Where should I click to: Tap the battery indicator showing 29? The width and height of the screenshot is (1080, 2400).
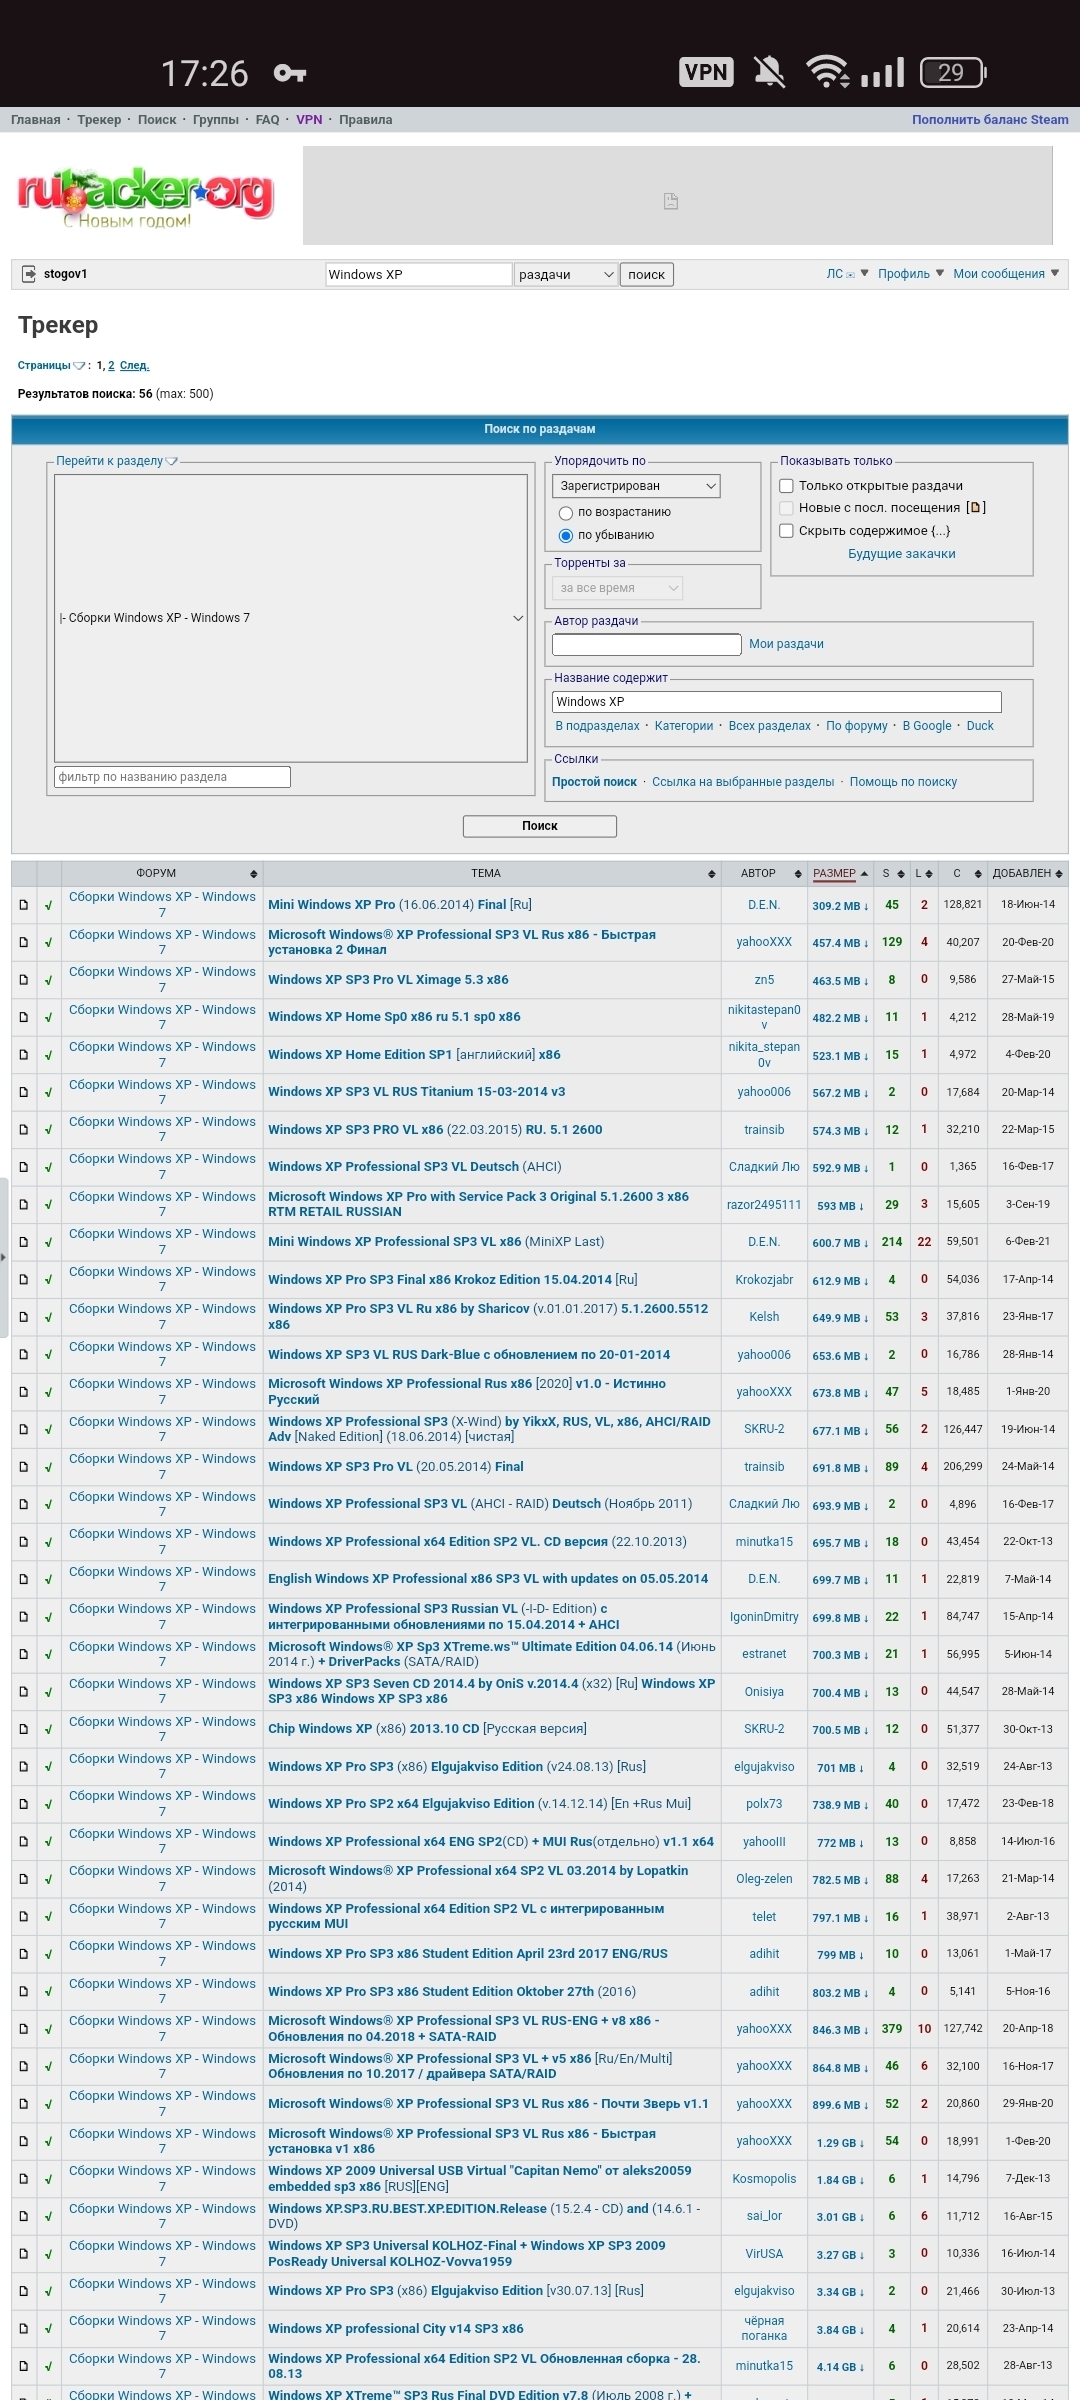point(953,72)
